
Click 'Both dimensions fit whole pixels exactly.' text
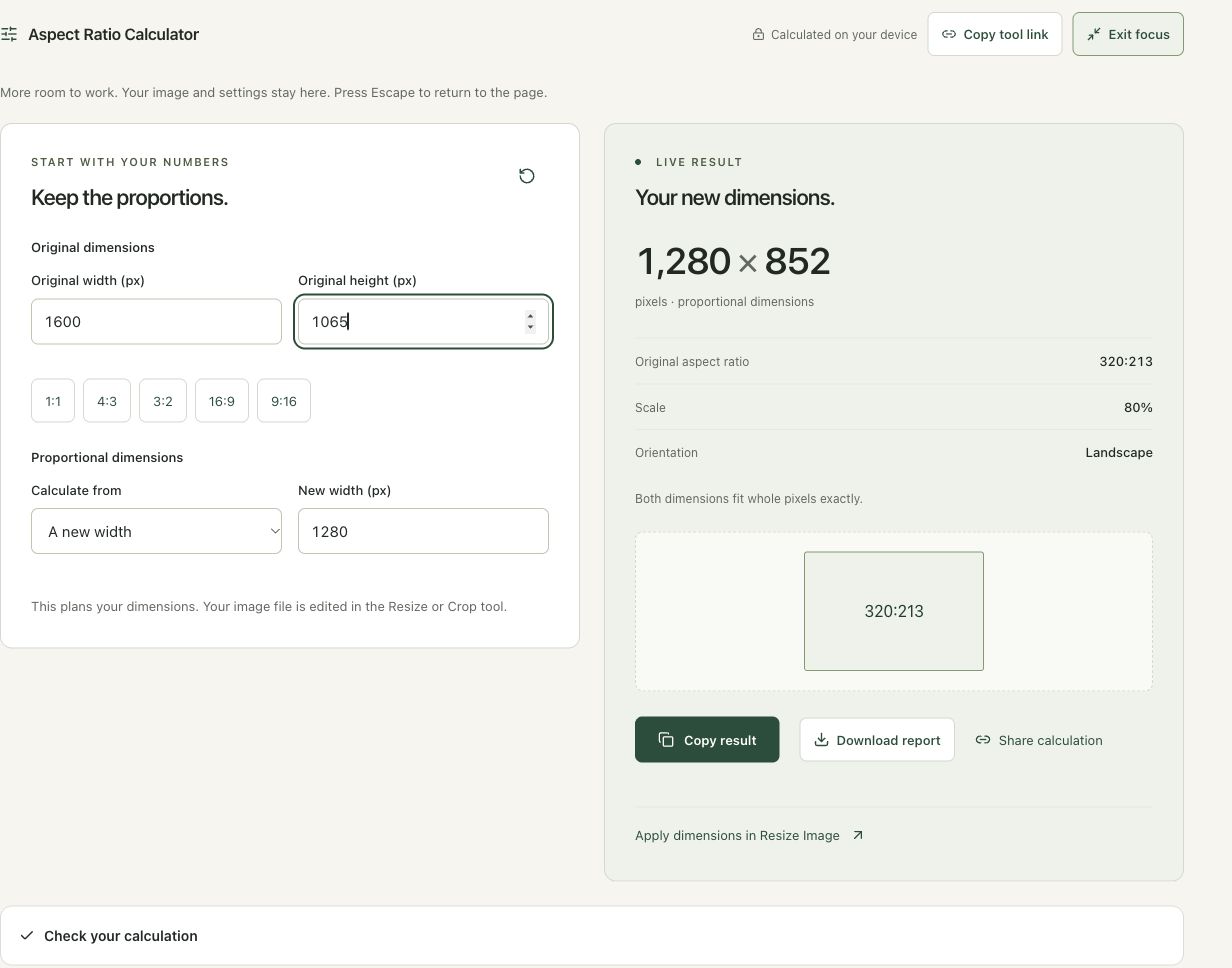(749, 499)
